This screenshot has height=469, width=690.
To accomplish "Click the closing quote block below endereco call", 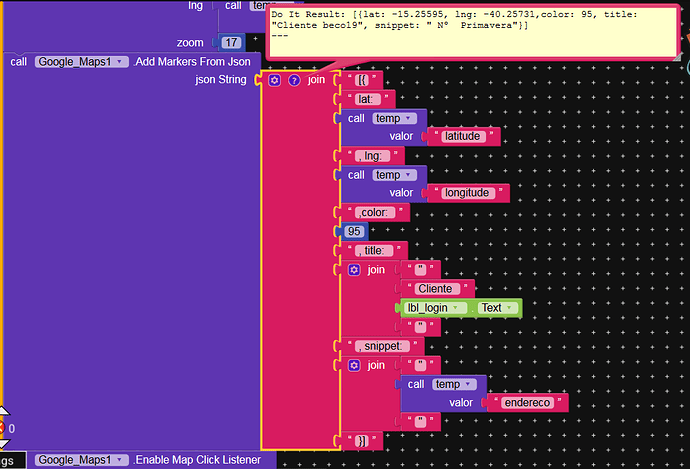I will coord(420,421).
